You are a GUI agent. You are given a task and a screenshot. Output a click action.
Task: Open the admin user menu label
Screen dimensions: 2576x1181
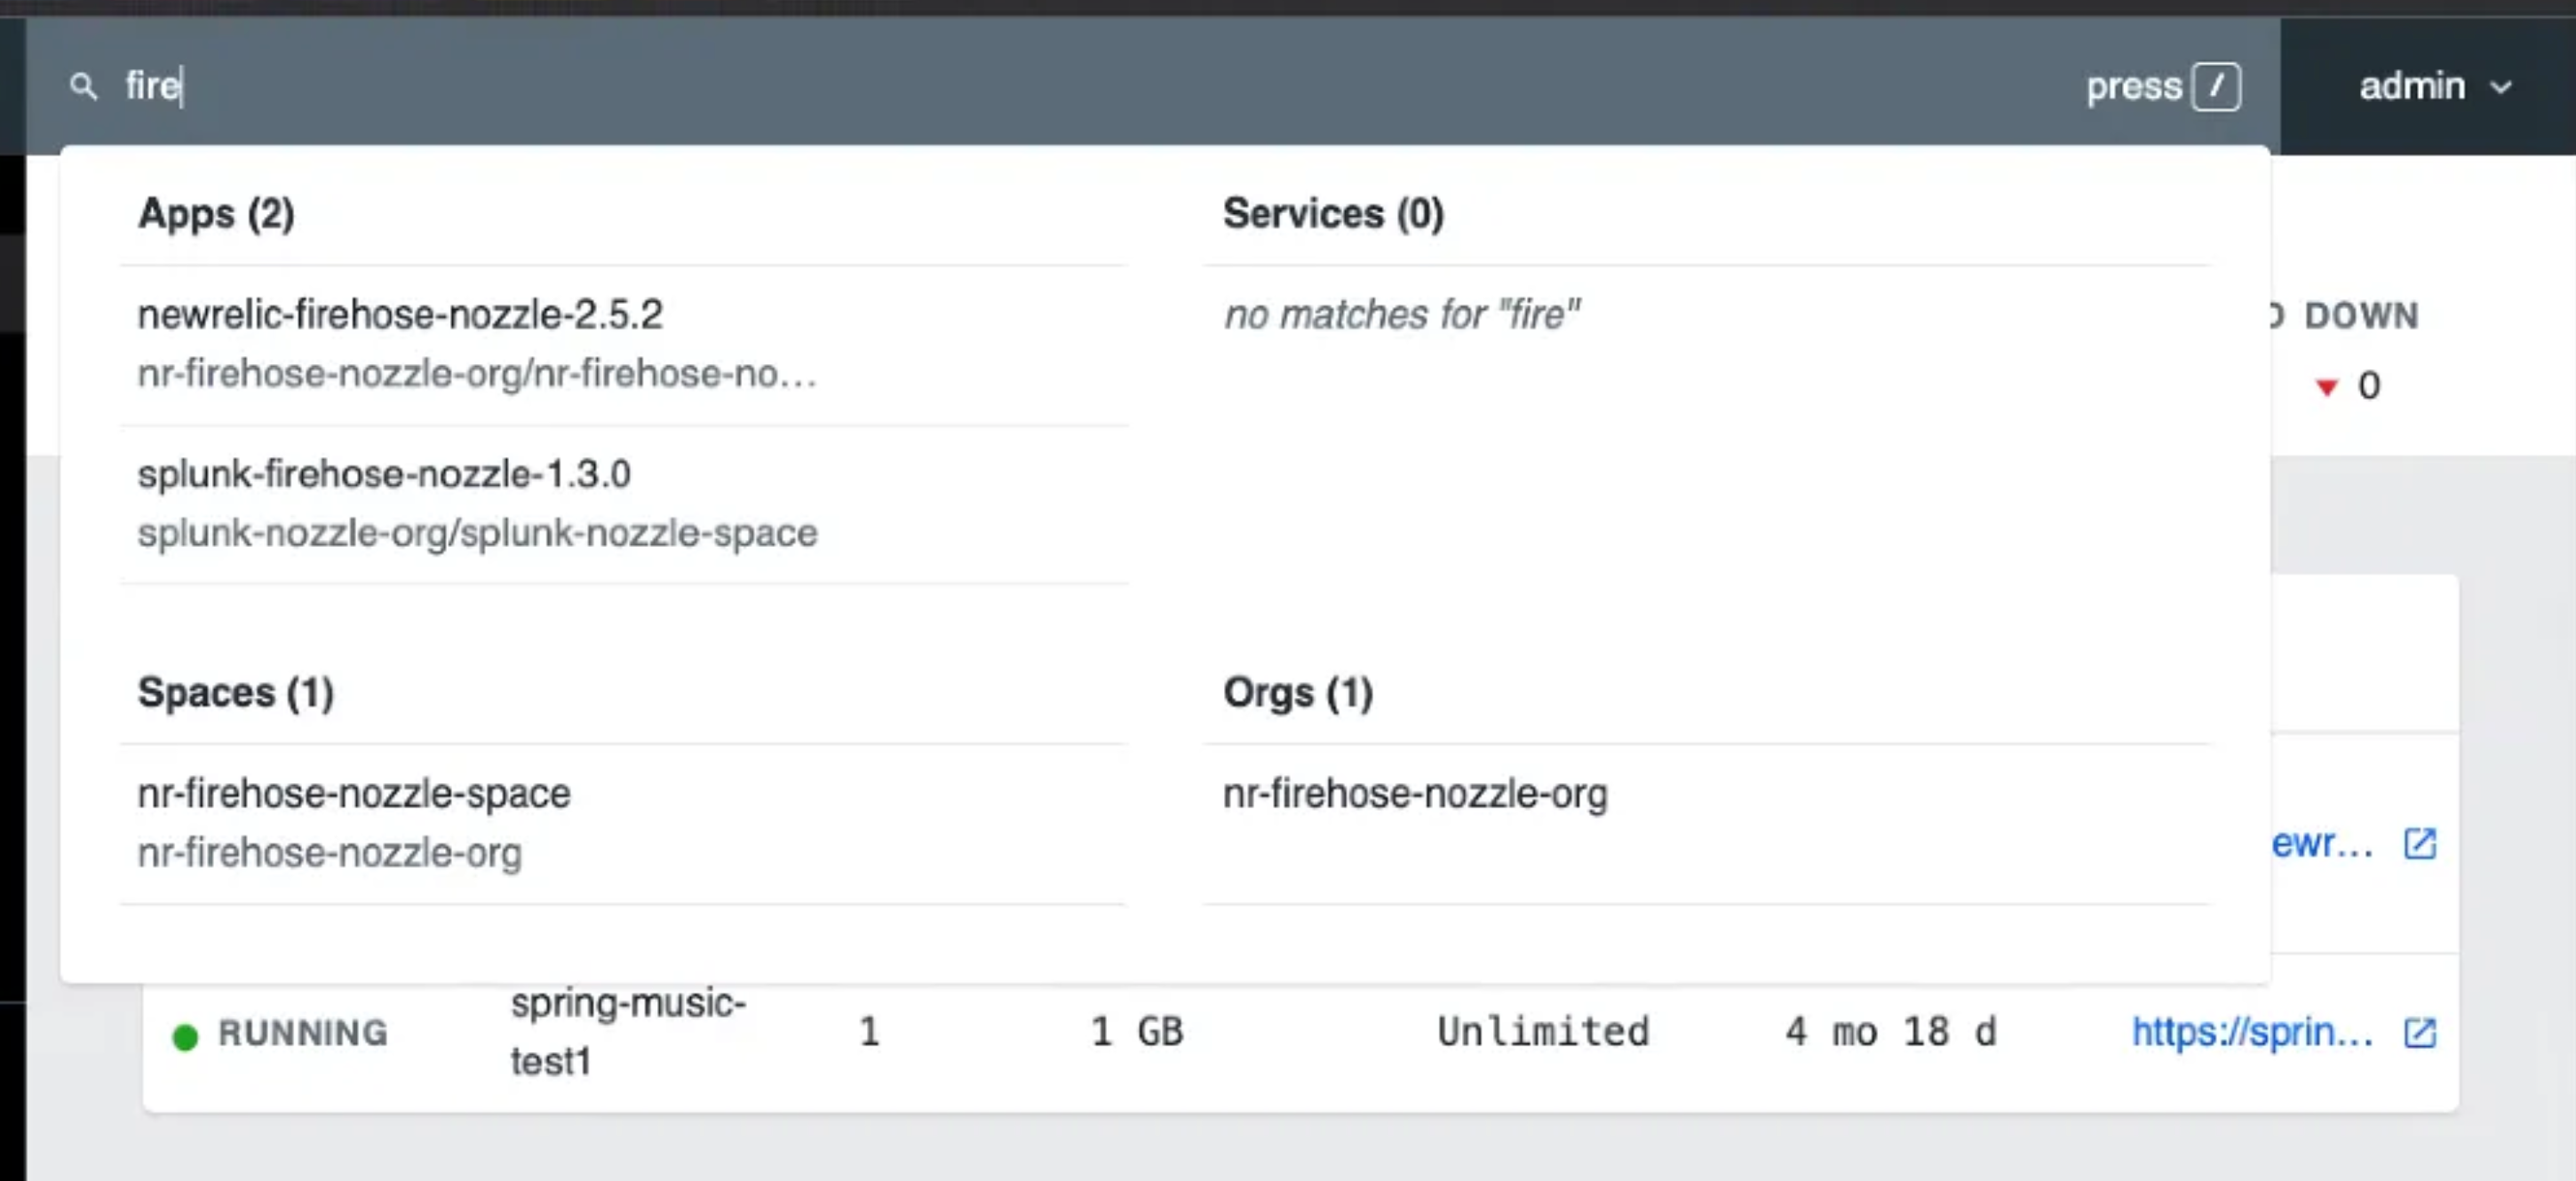(x=2411, y=87)
